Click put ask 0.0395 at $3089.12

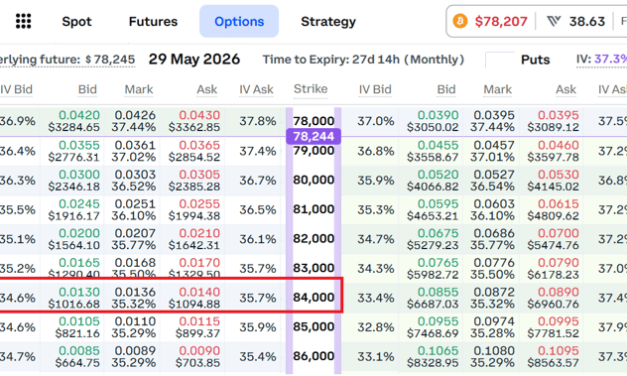click(x=553, y=121)
